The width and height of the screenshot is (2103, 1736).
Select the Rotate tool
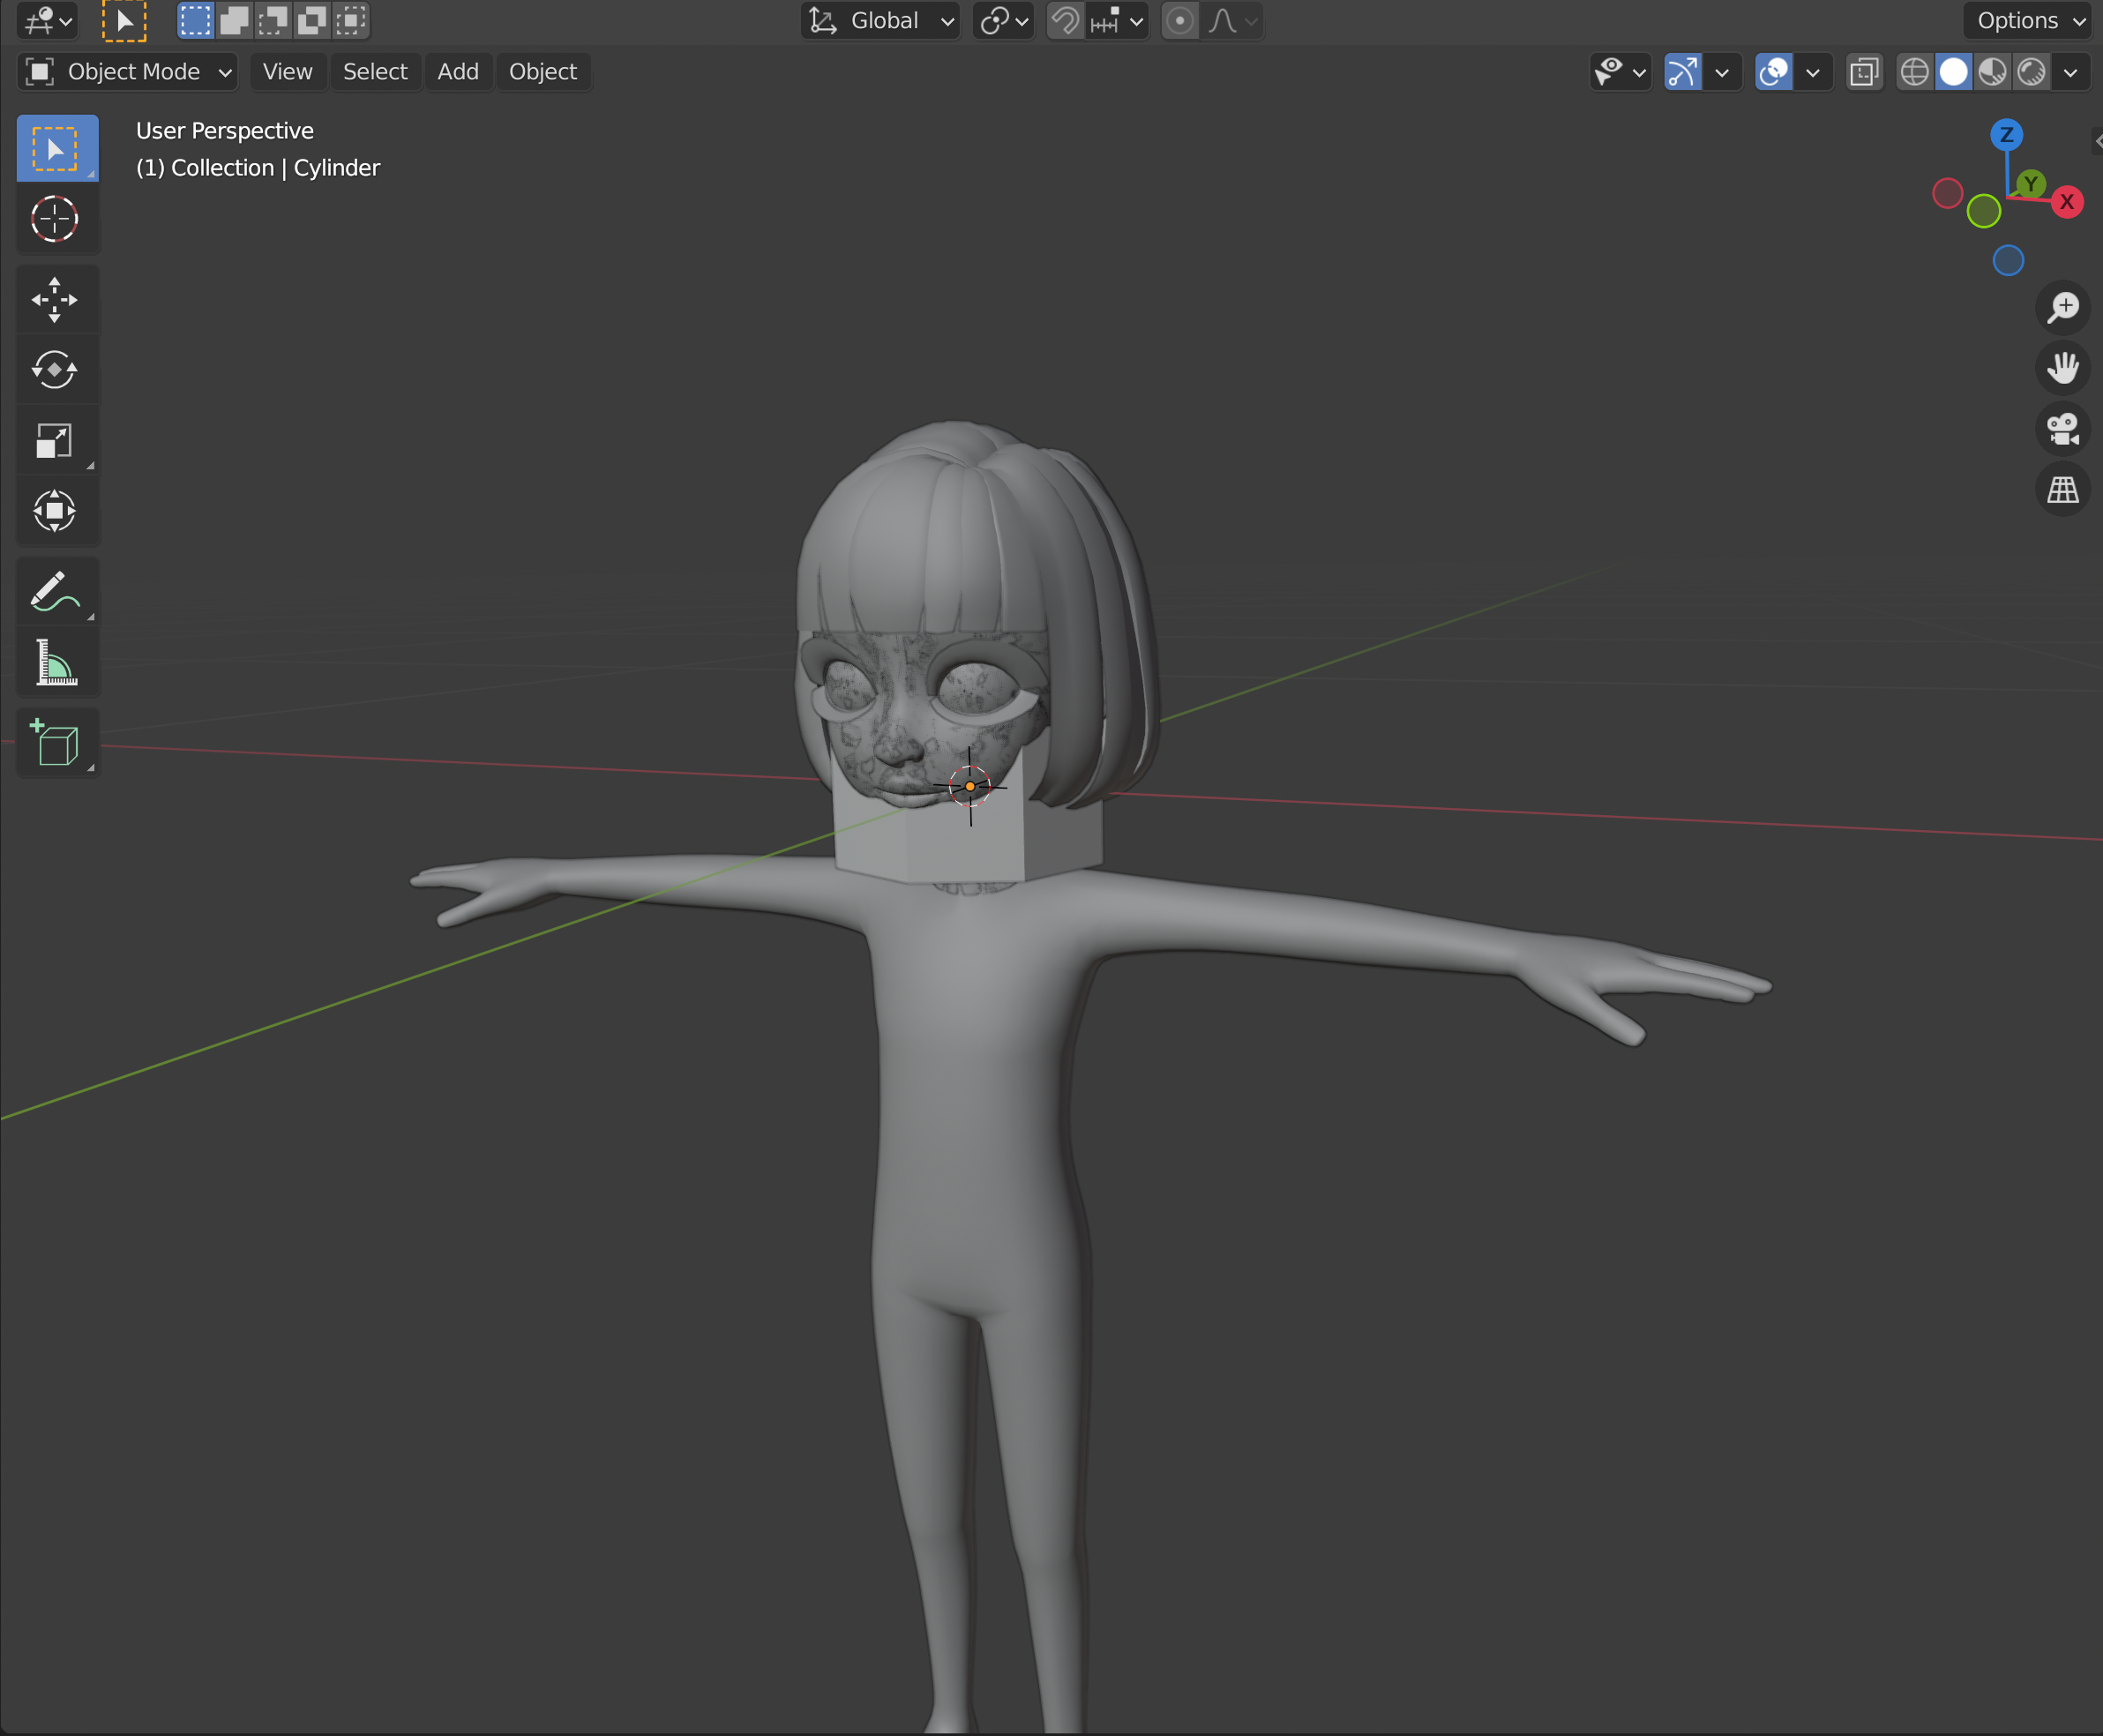point(57,370)
